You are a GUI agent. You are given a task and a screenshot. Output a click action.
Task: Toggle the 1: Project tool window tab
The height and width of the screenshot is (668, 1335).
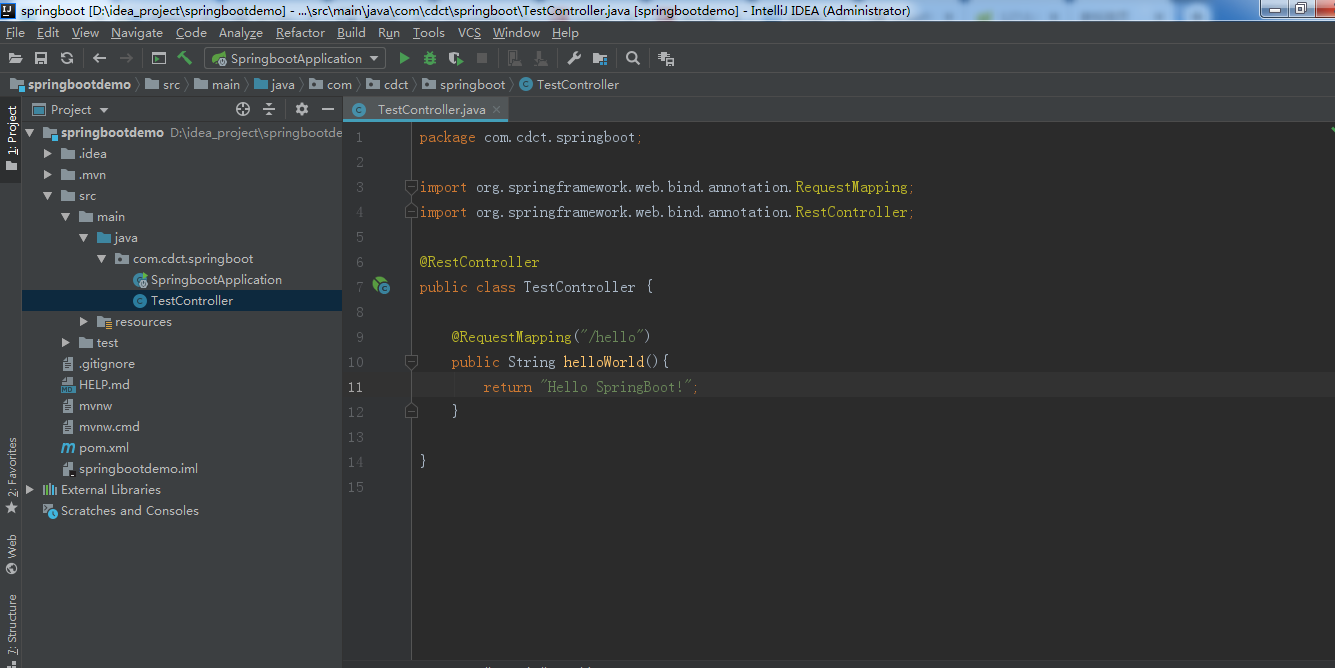(x=11, y=138)
